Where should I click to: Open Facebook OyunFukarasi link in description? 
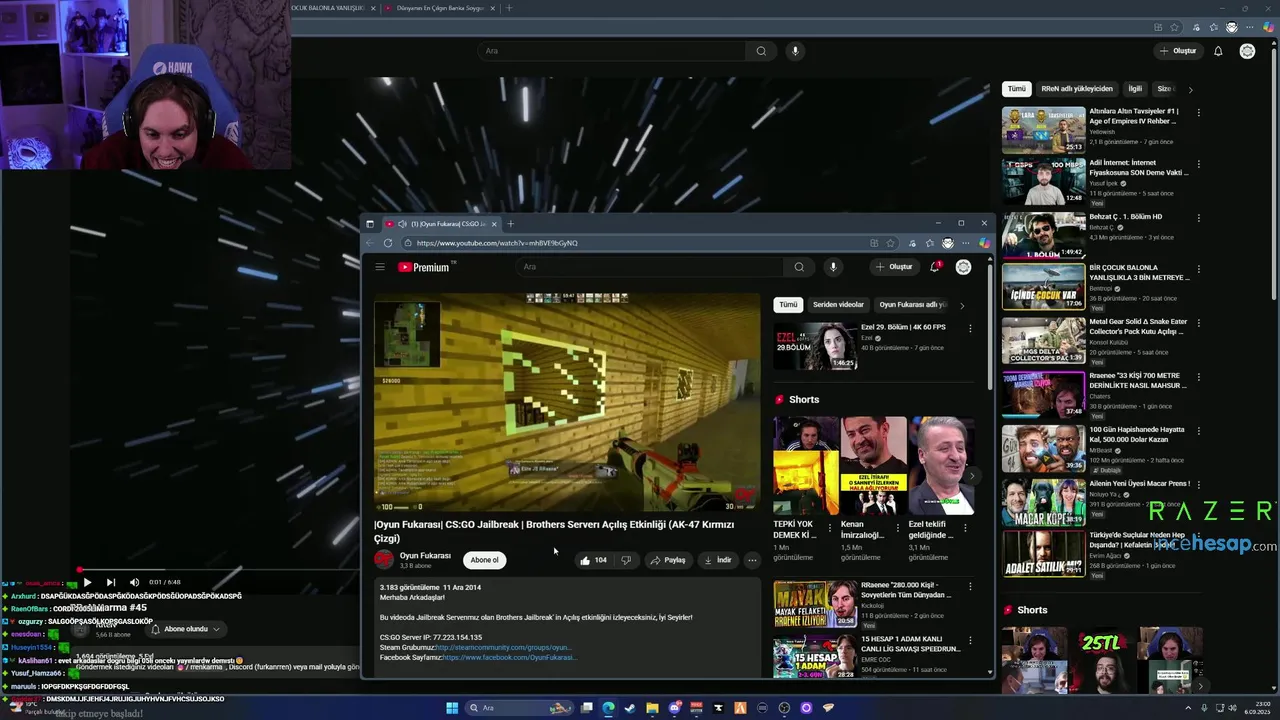point(508,658)
